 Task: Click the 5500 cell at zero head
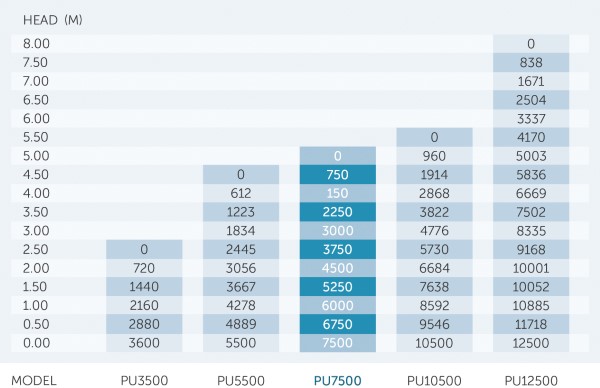point(241,343)
